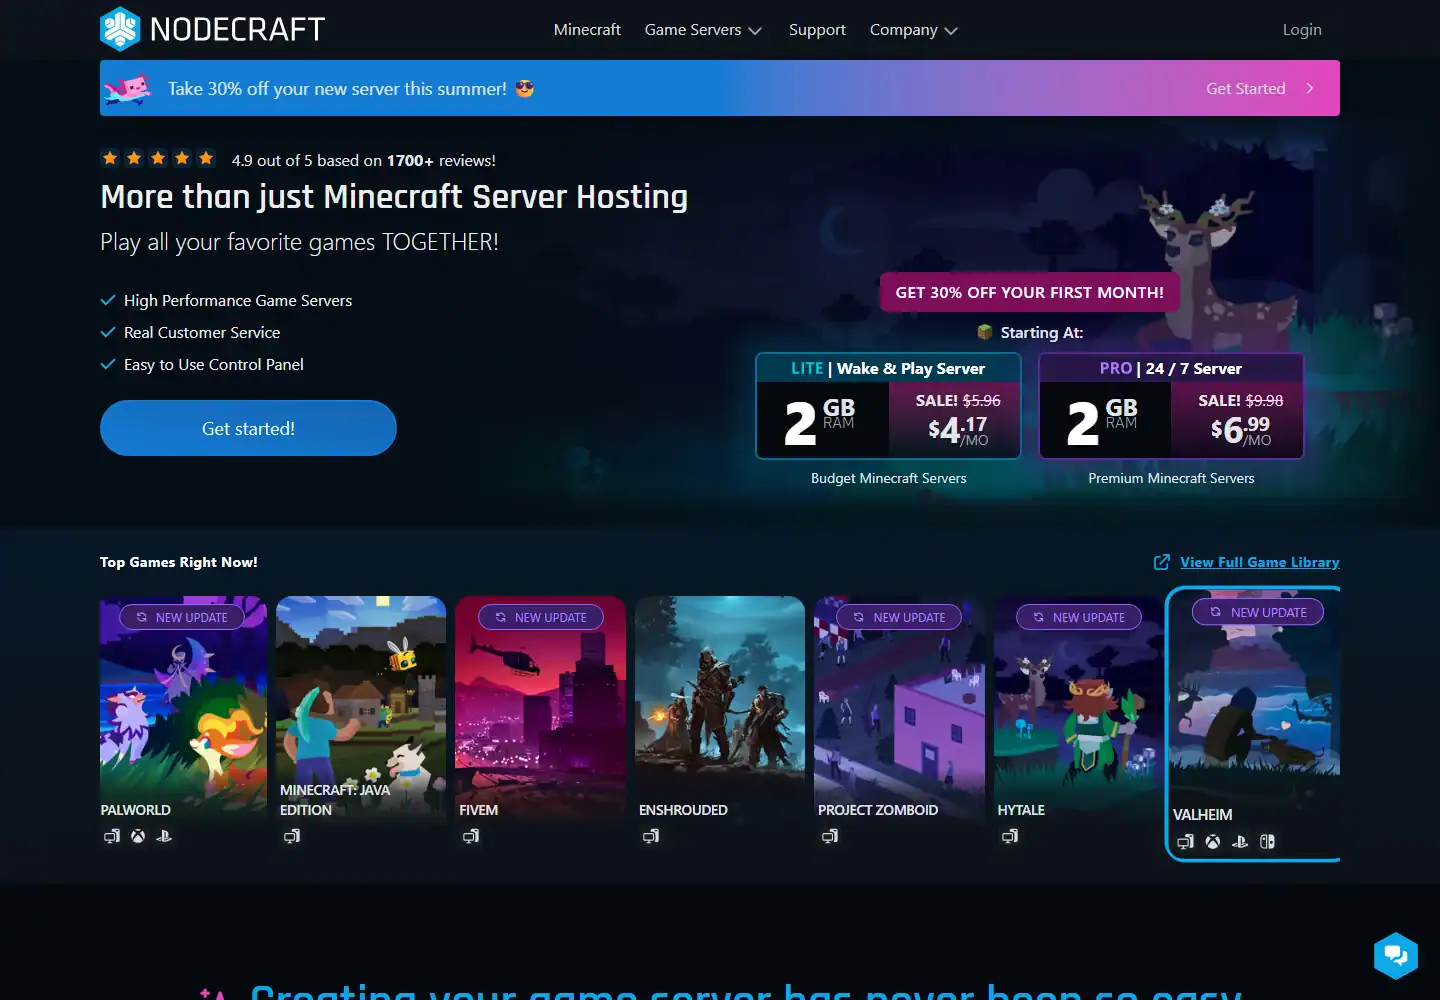Click the '4.9 out of 5 based on 1700+ reviews!' text
The height and width of the screenshot is (1000, 1440).
pos(364,160)
